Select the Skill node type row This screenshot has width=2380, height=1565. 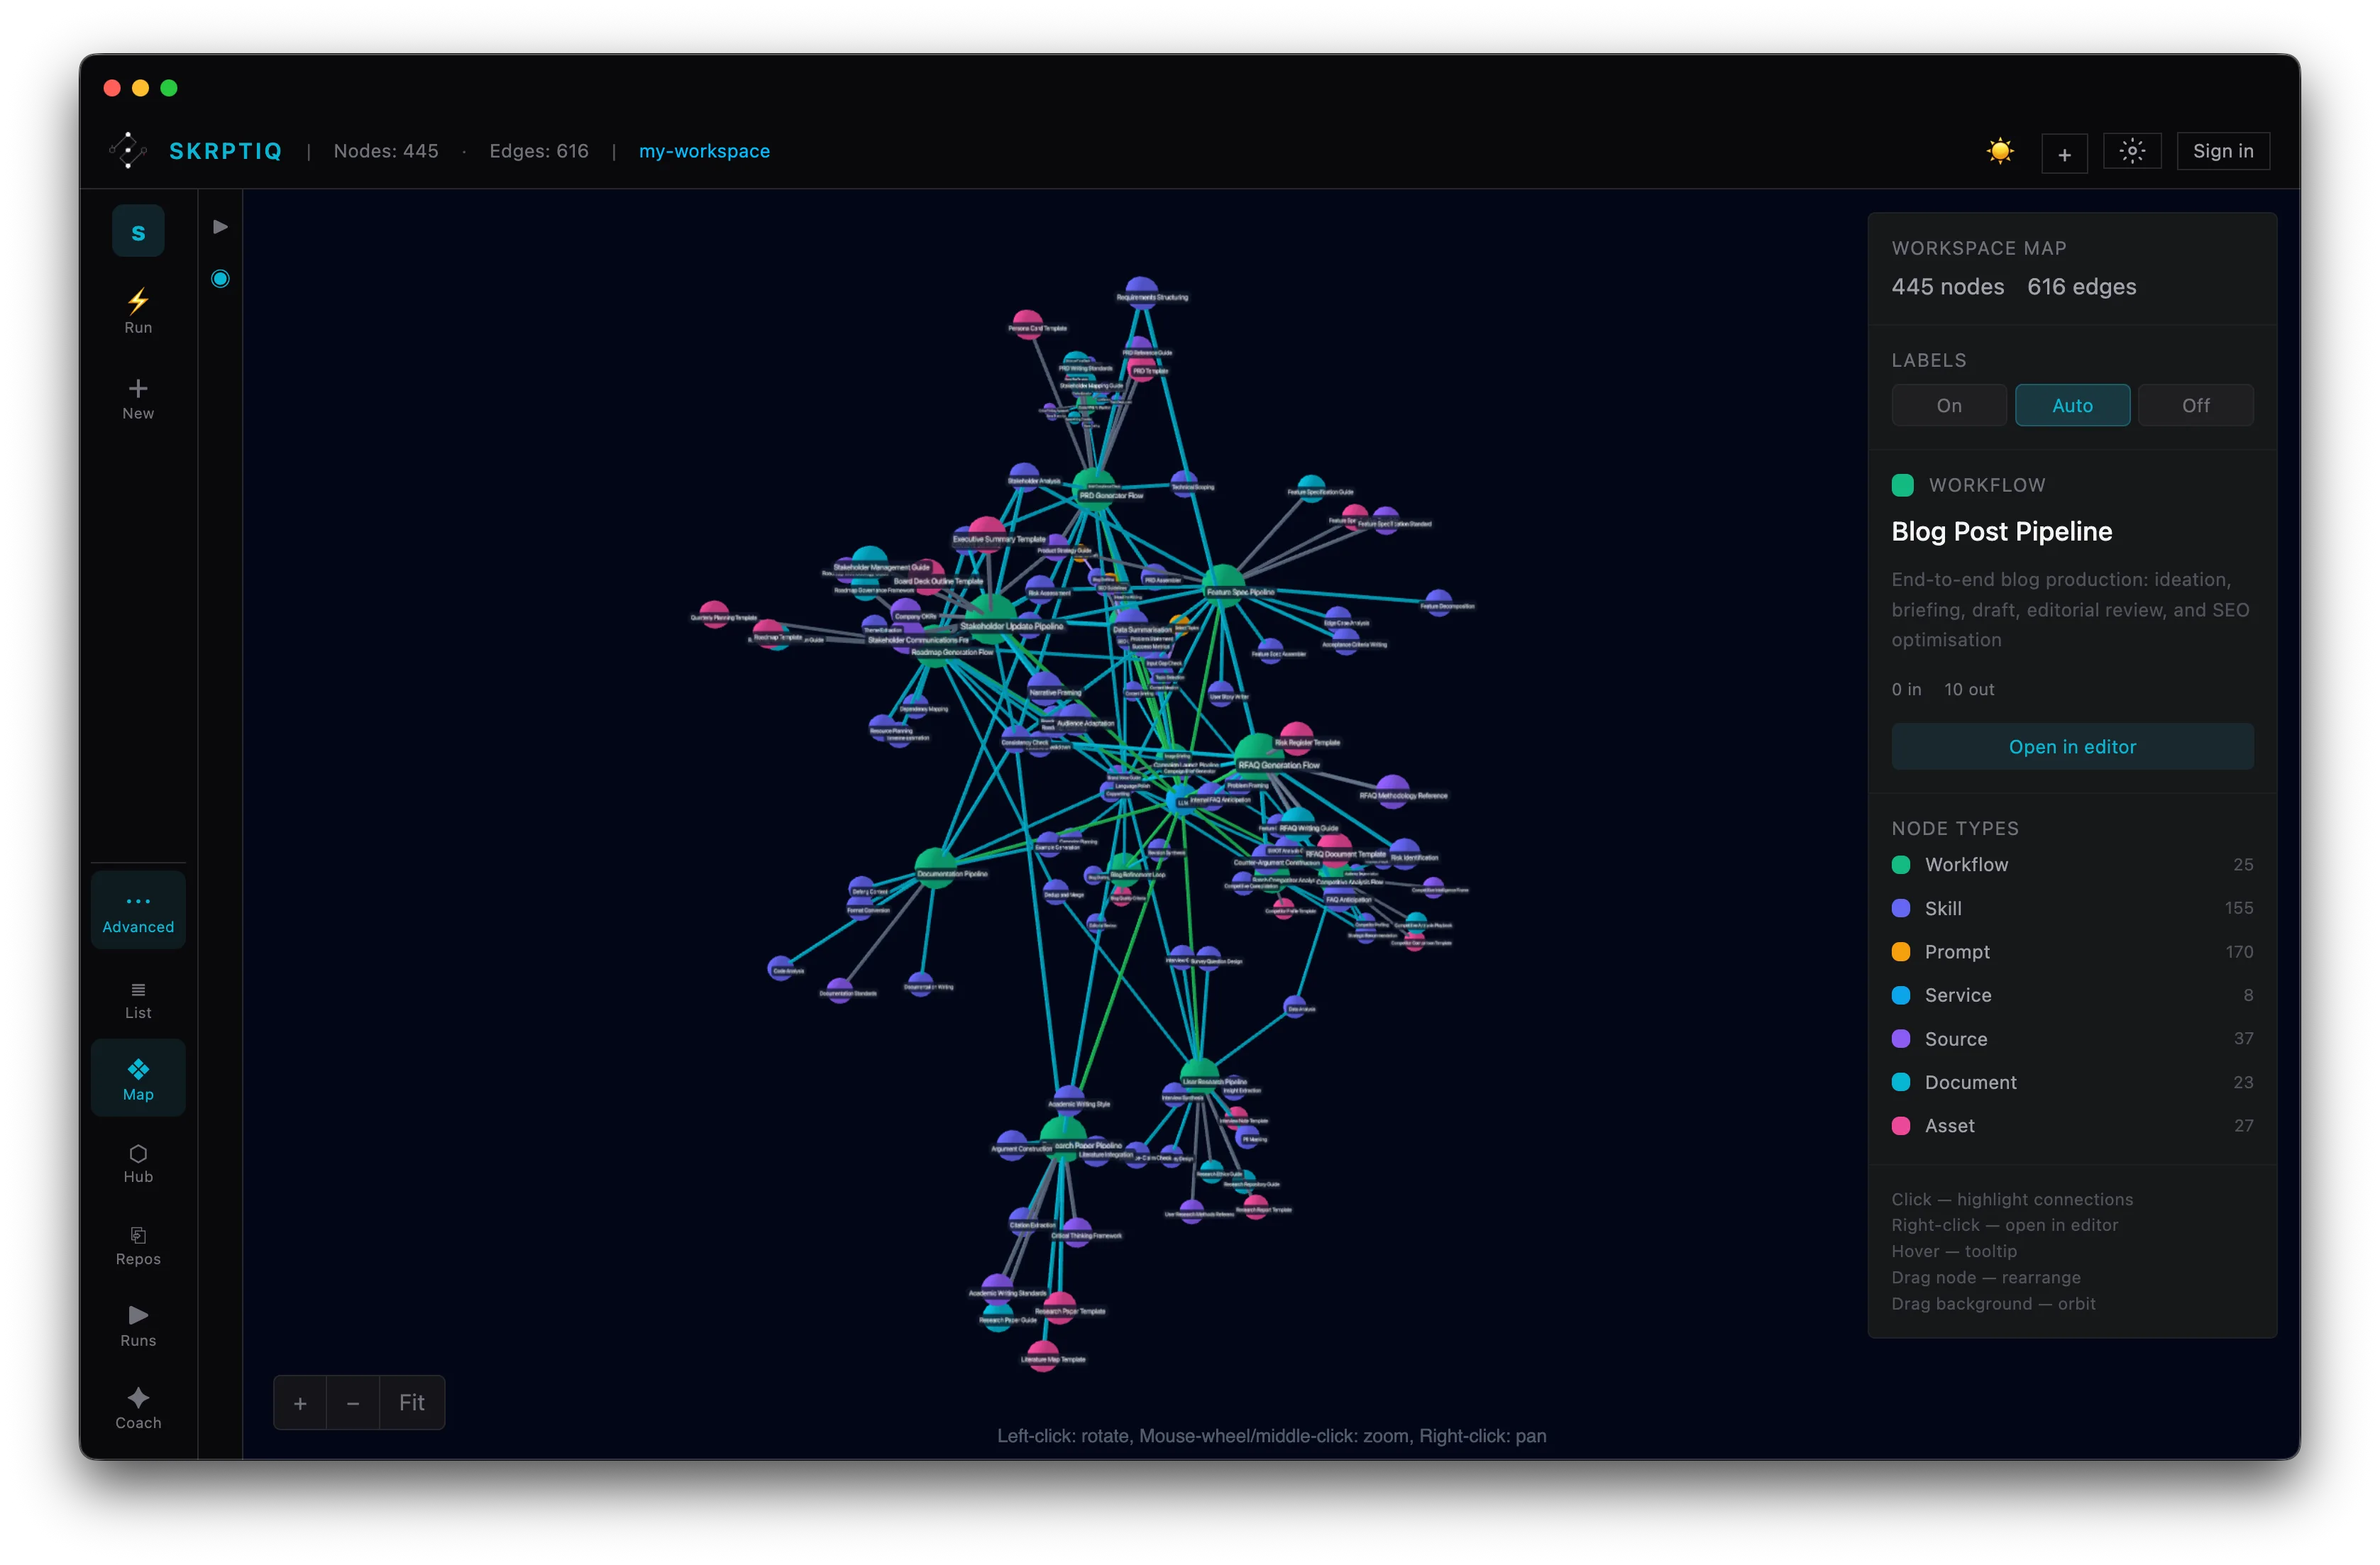click(2072, 908)
